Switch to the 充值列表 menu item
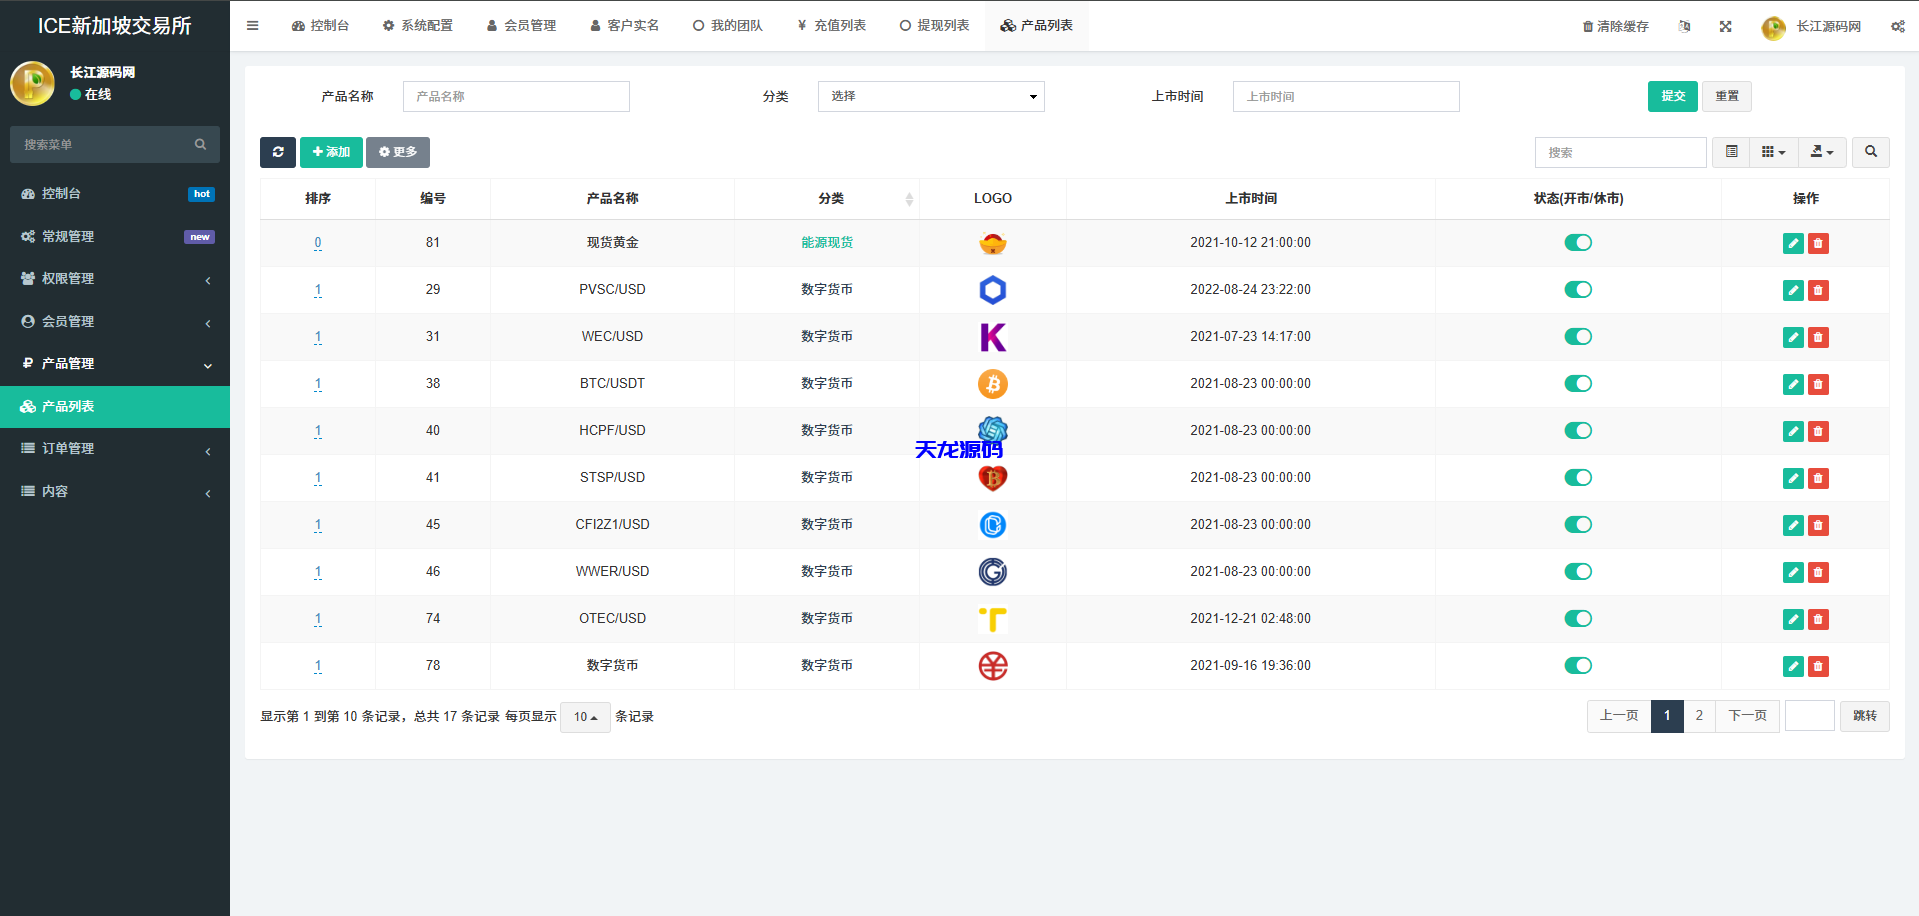Screen dimensions: 1919x916 (x=832, y=25)
